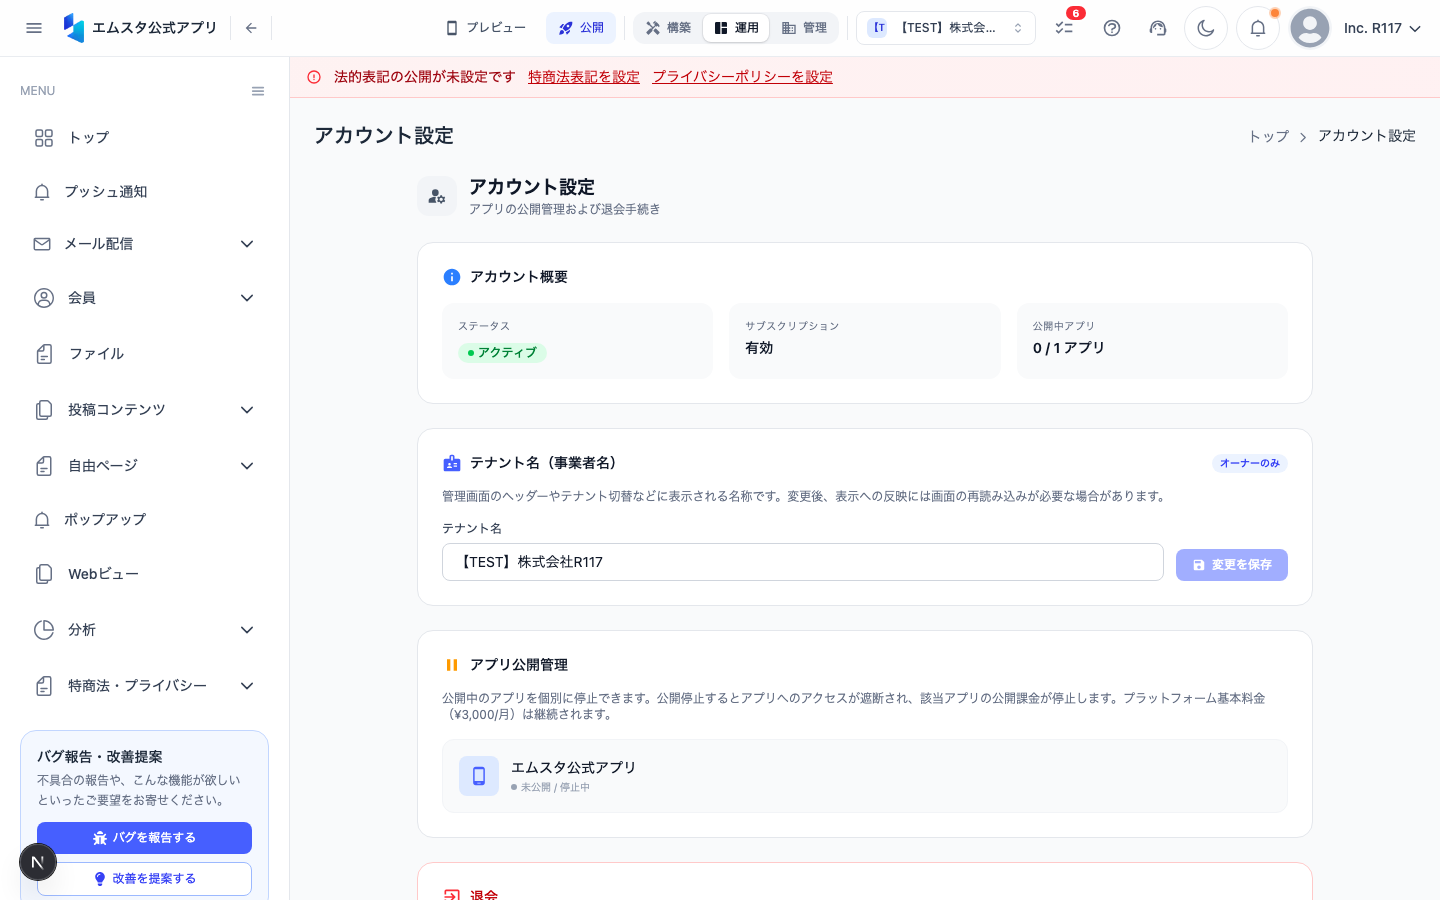Click the Next.js N badge icon

click(x=38, y=862)
